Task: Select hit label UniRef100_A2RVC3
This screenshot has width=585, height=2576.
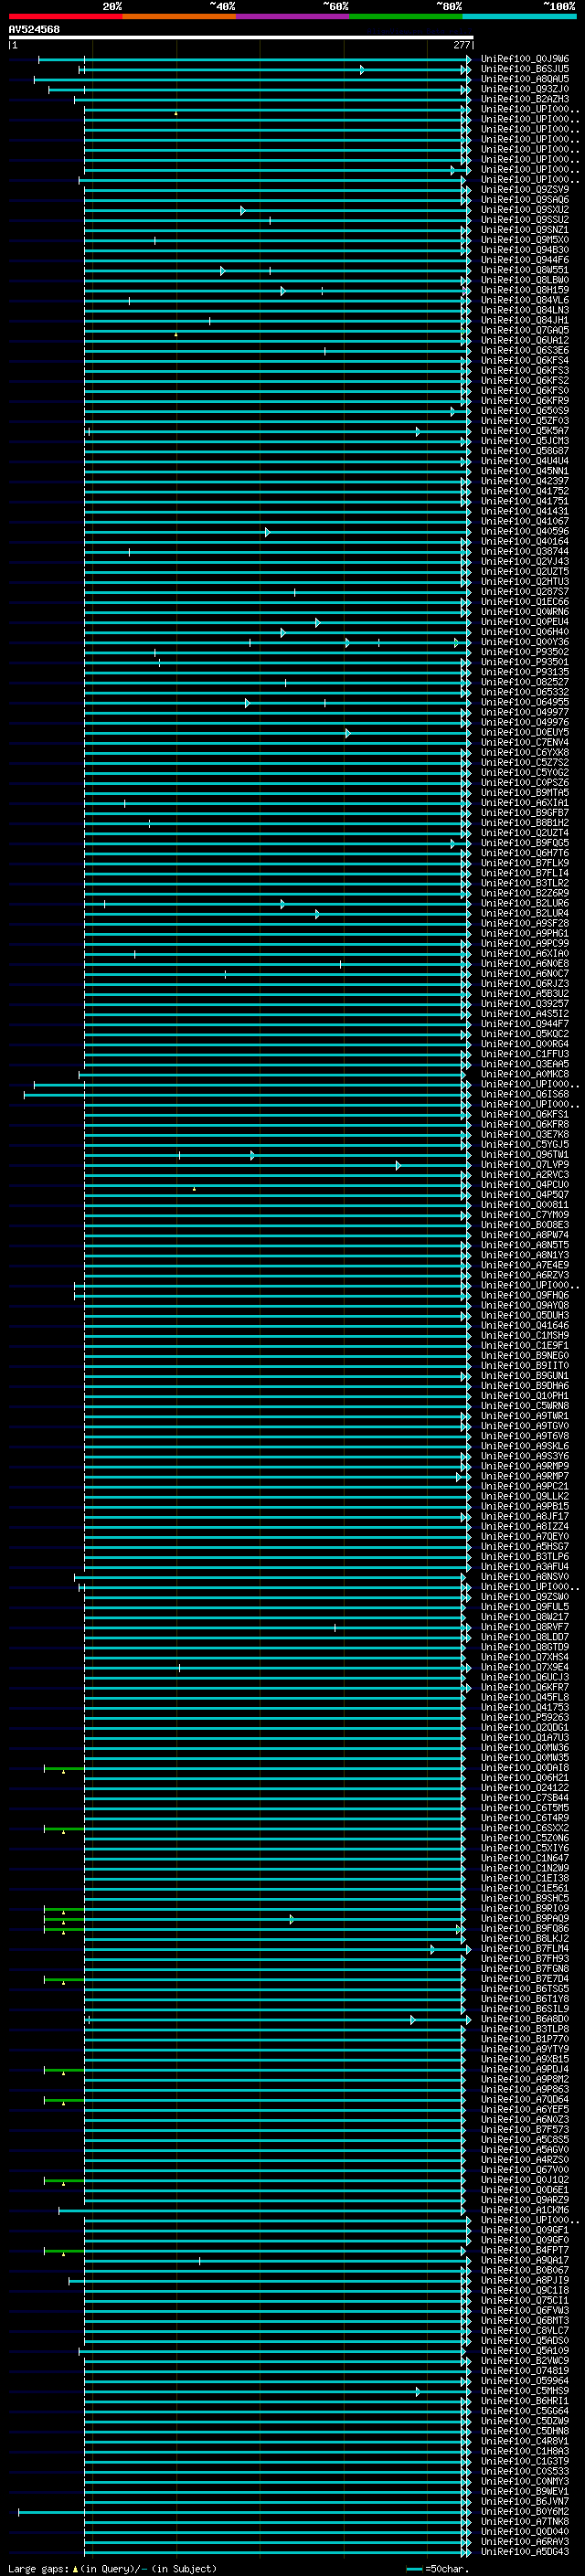Action: coord(525,1175)
